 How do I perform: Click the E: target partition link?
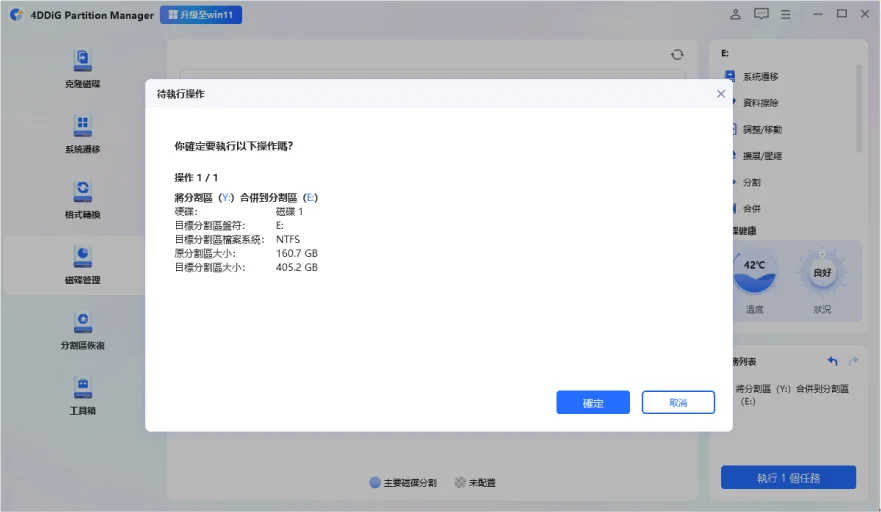(x=310, y=197)
